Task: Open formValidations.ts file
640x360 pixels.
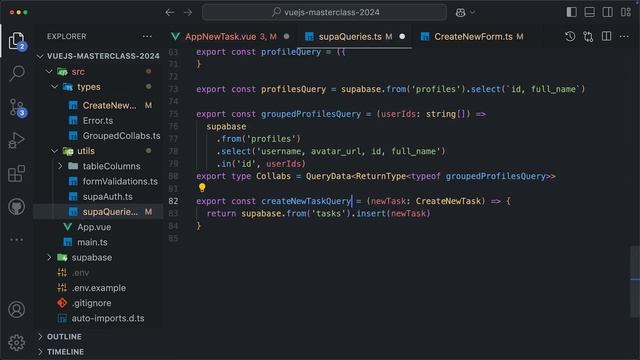Action: click(x=98, y=181)
